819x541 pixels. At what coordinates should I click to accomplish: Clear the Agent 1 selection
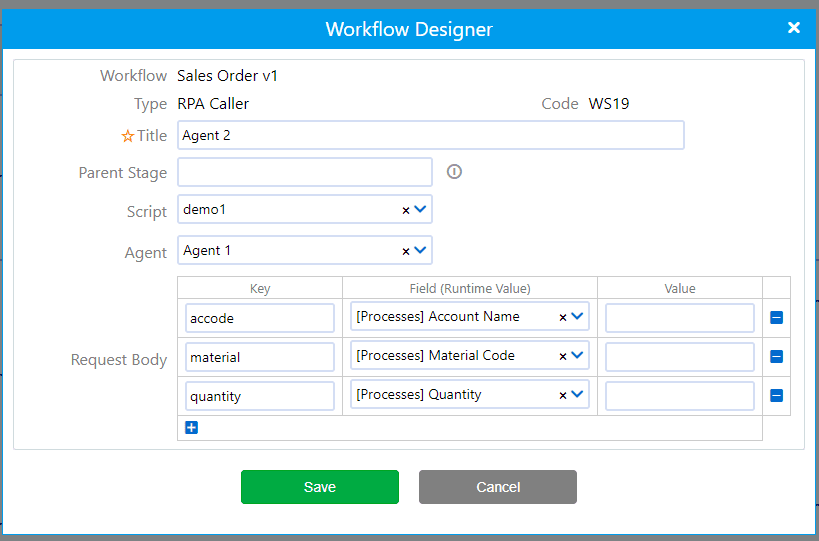pyautogui.click(x=406, y=251)
